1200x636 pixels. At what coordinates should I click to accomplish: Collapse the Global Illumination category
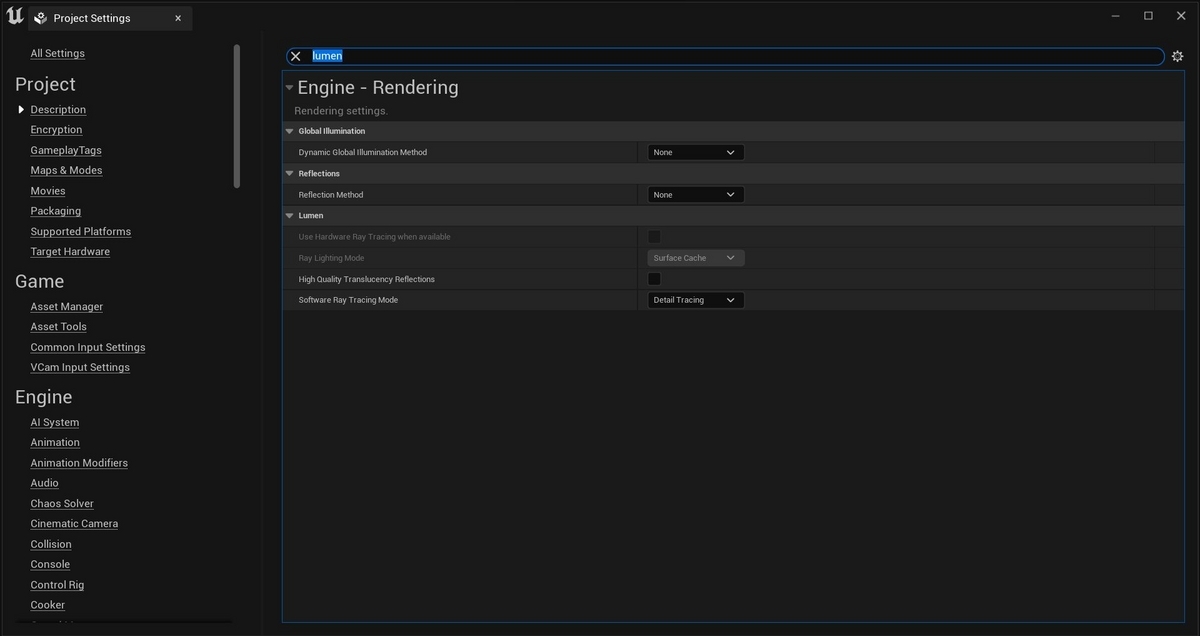pos(289,131)
